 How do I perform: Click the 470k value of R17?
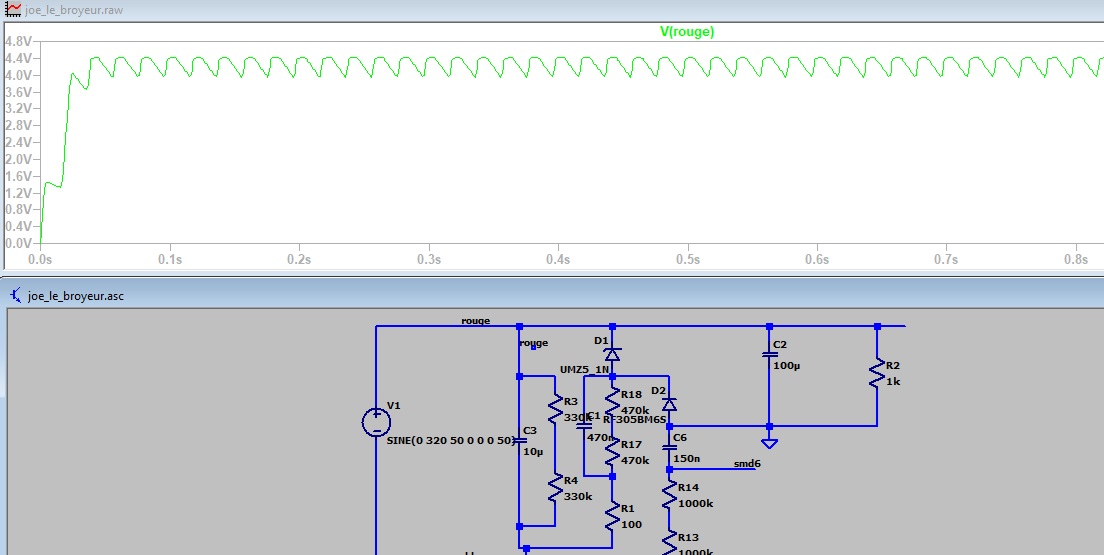[635, 461]
